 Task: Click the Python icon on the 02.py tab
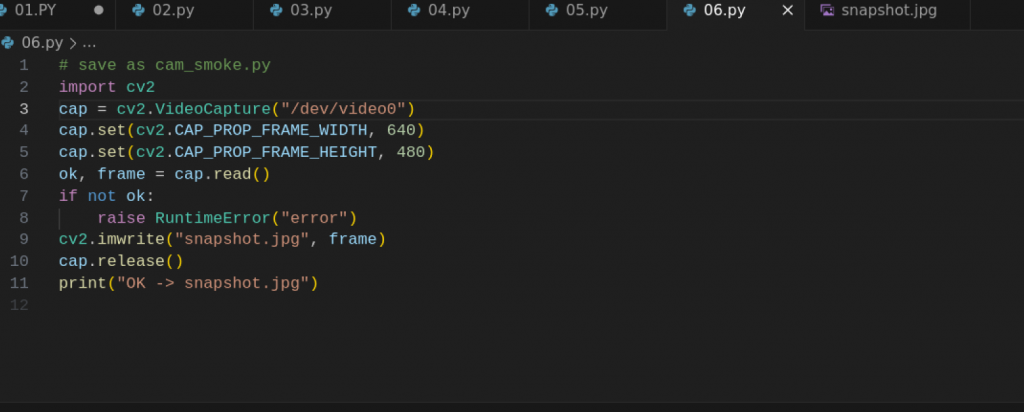pyautogui.click(x=138, y=10)
